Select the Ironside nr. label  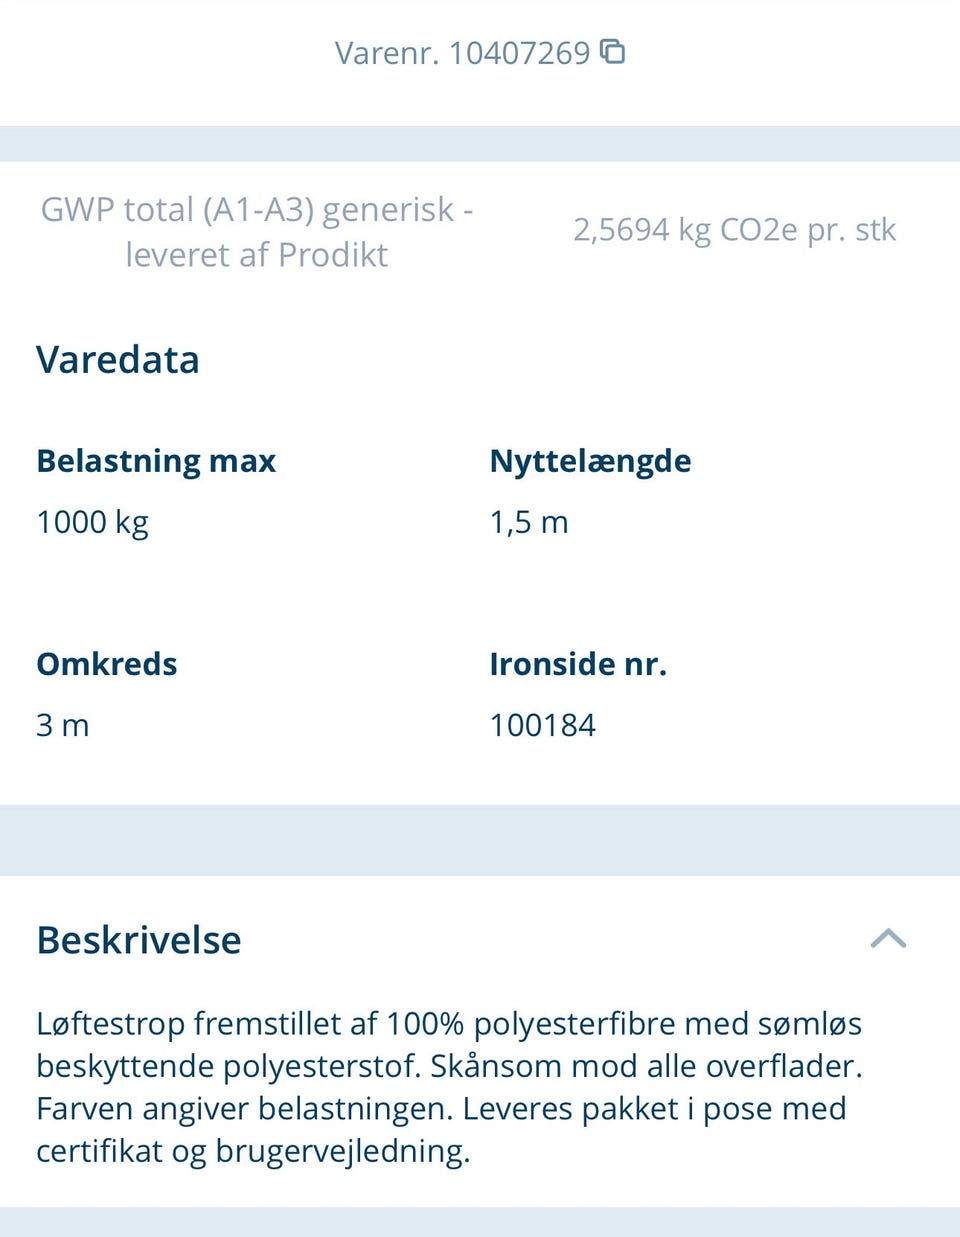(x=578, y=664)
